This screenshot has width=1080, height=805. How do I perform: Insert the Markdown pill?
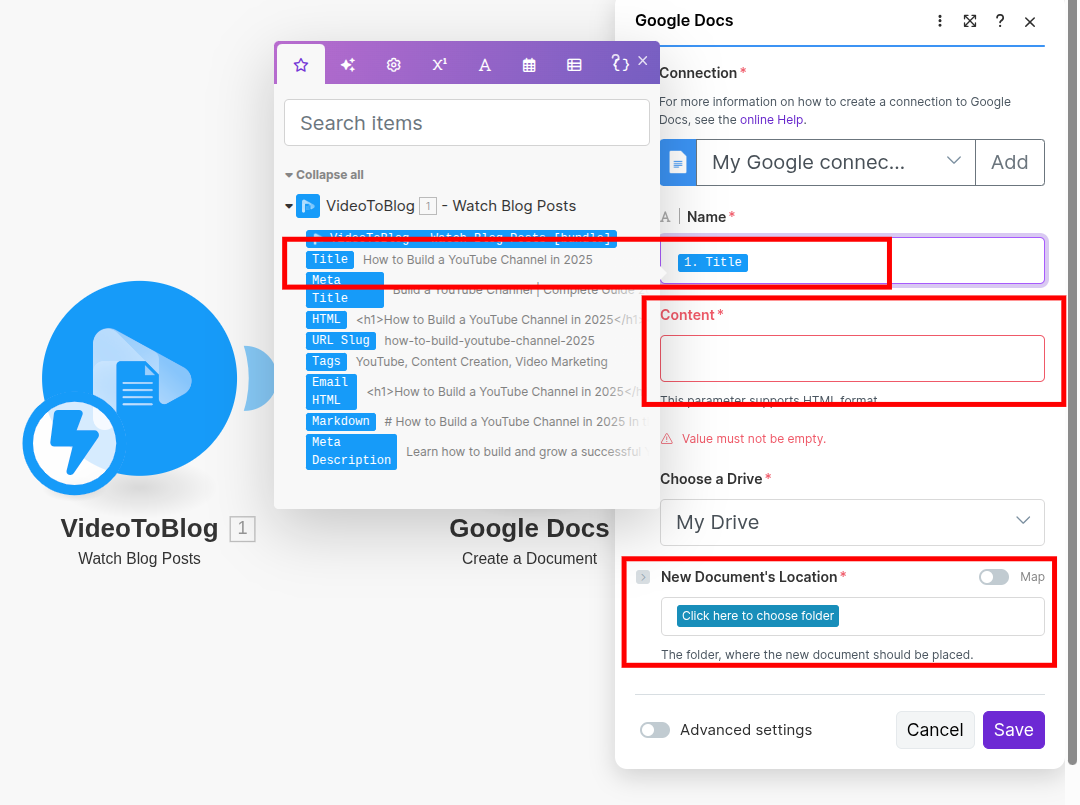tap(341, 421)
